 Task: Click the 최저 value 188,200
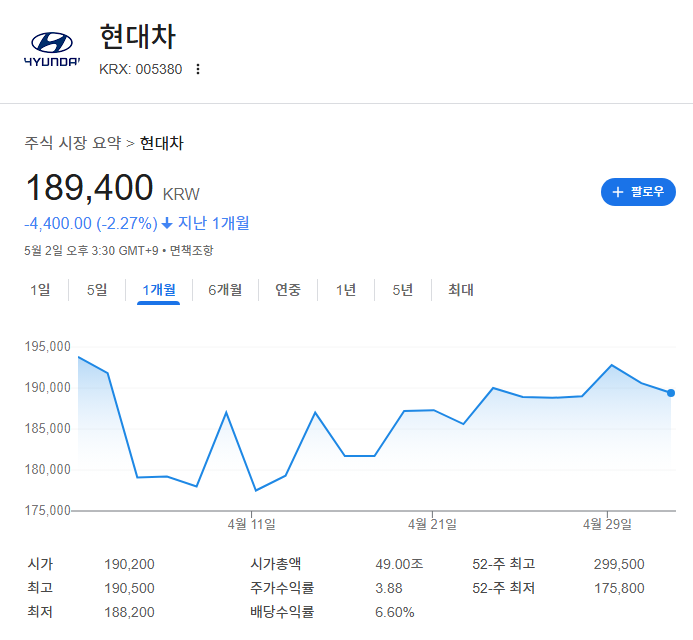pos(129,612)
